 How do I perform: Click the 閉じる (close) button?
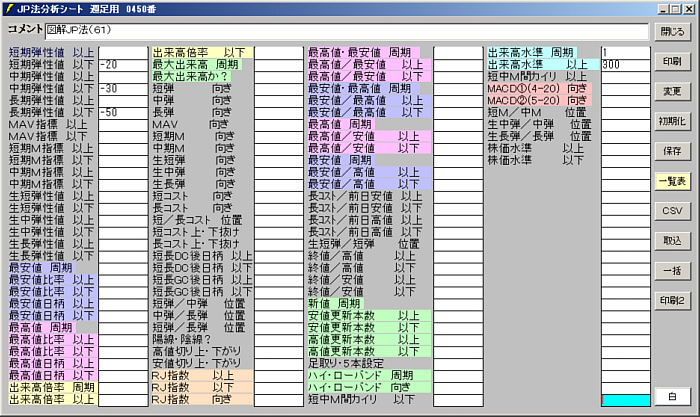pos(673,32)
